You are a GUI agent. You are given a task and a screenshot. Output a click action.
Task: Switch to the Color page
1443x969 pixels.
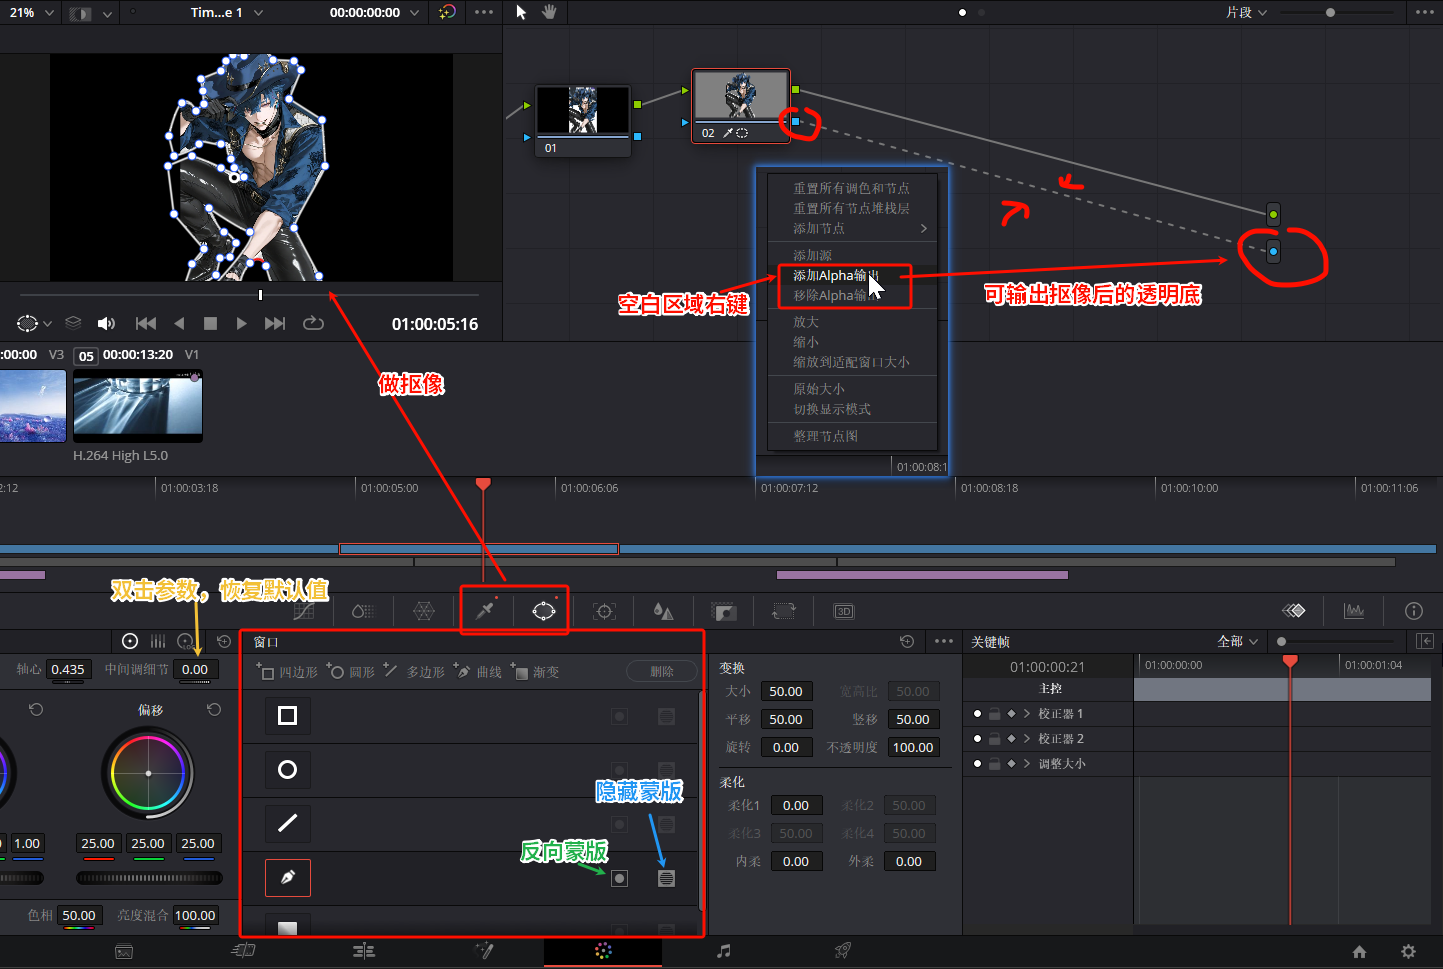point(603,951)
